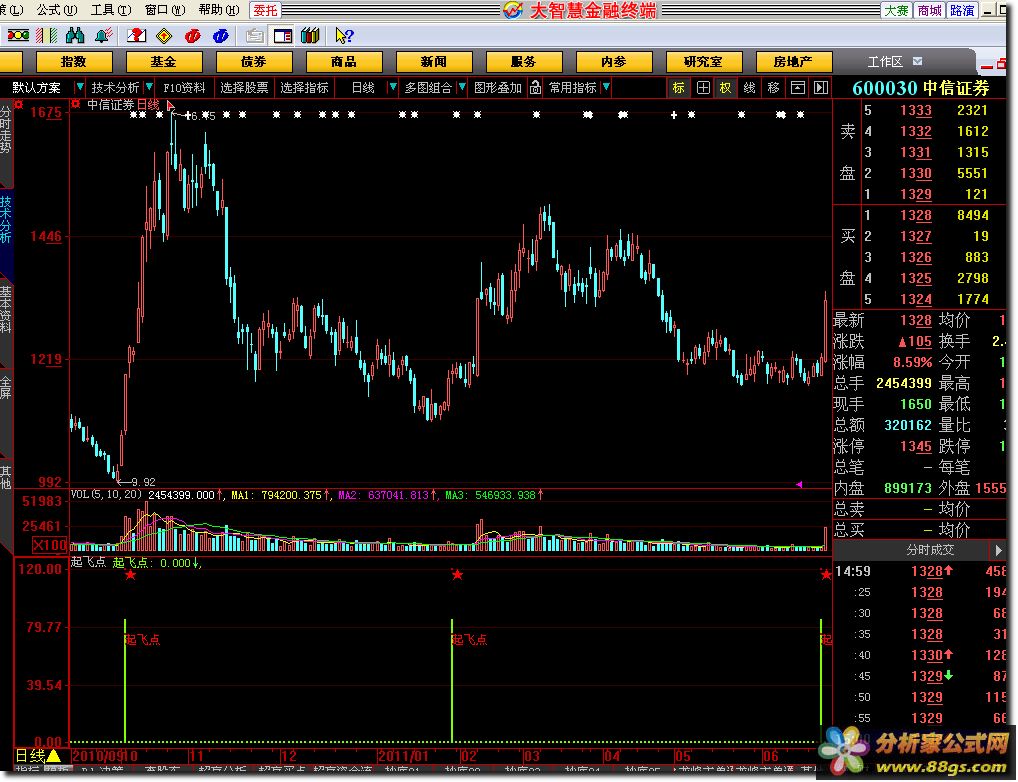Click 图形叠加 in the toolbar
This screenshot has width=1018, height=782.
click(498, 87)
